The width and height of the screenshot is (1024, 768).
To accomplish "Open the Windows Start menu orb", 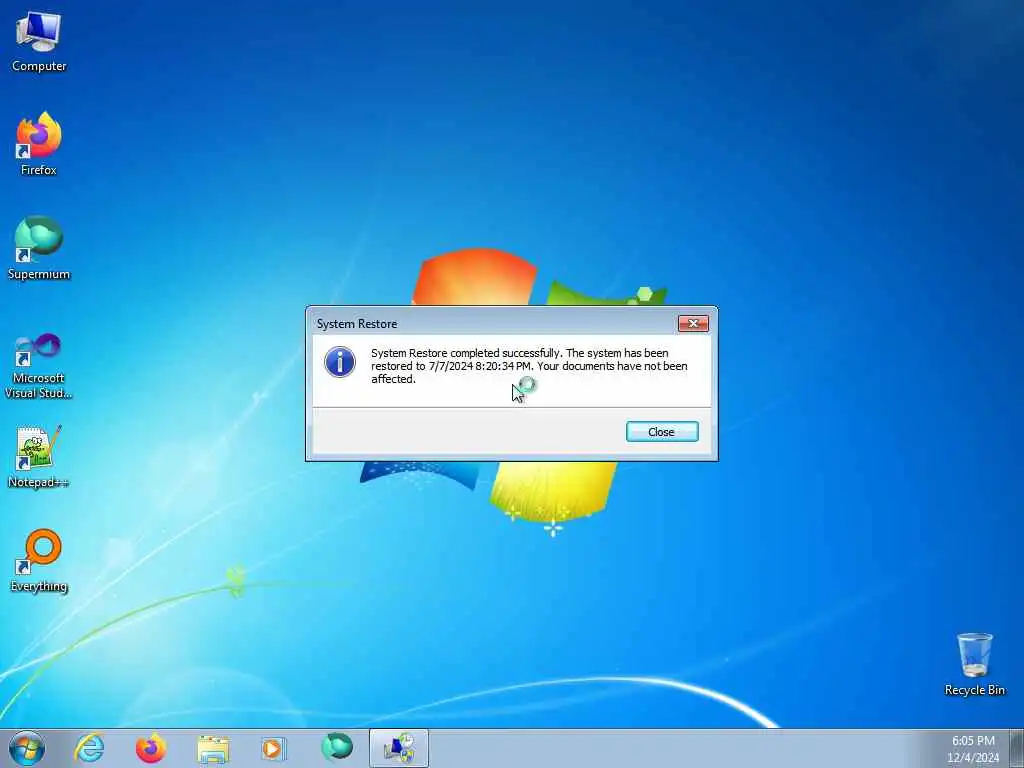I will coord(27,748).
